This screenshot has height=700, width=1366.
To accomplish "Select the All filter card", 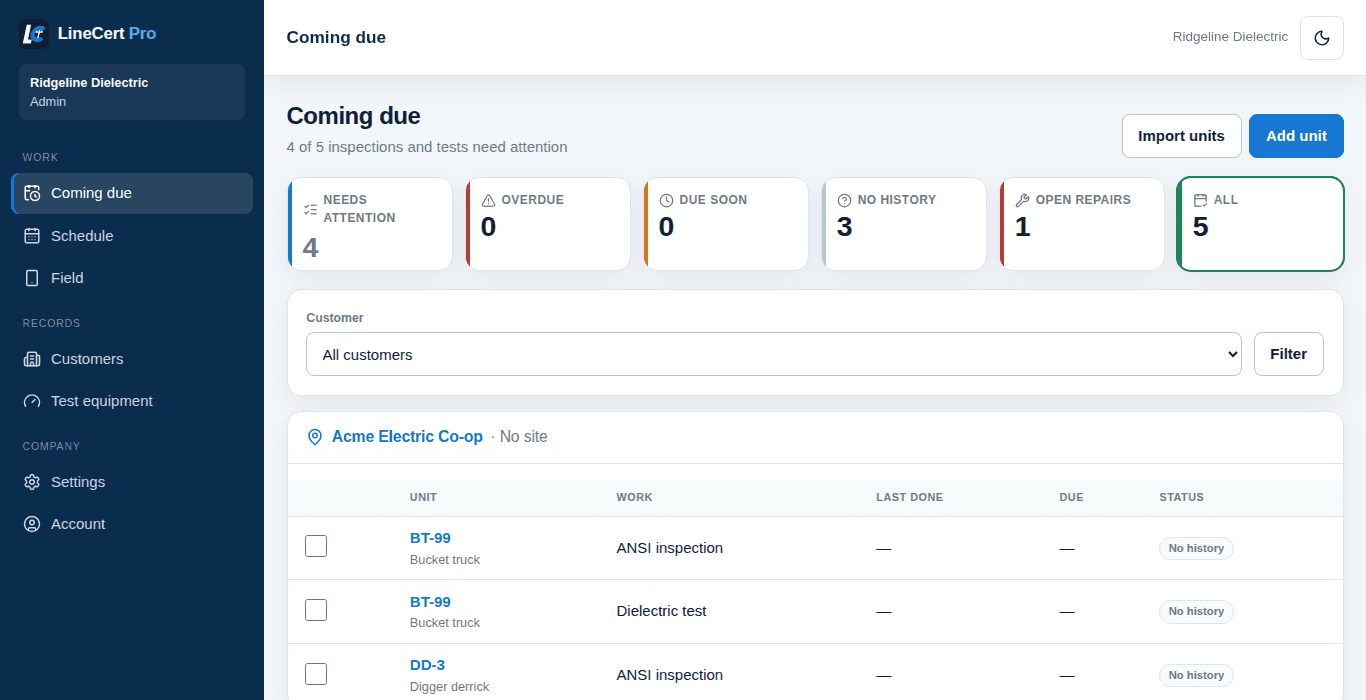I will click(x=1260, y=224).
